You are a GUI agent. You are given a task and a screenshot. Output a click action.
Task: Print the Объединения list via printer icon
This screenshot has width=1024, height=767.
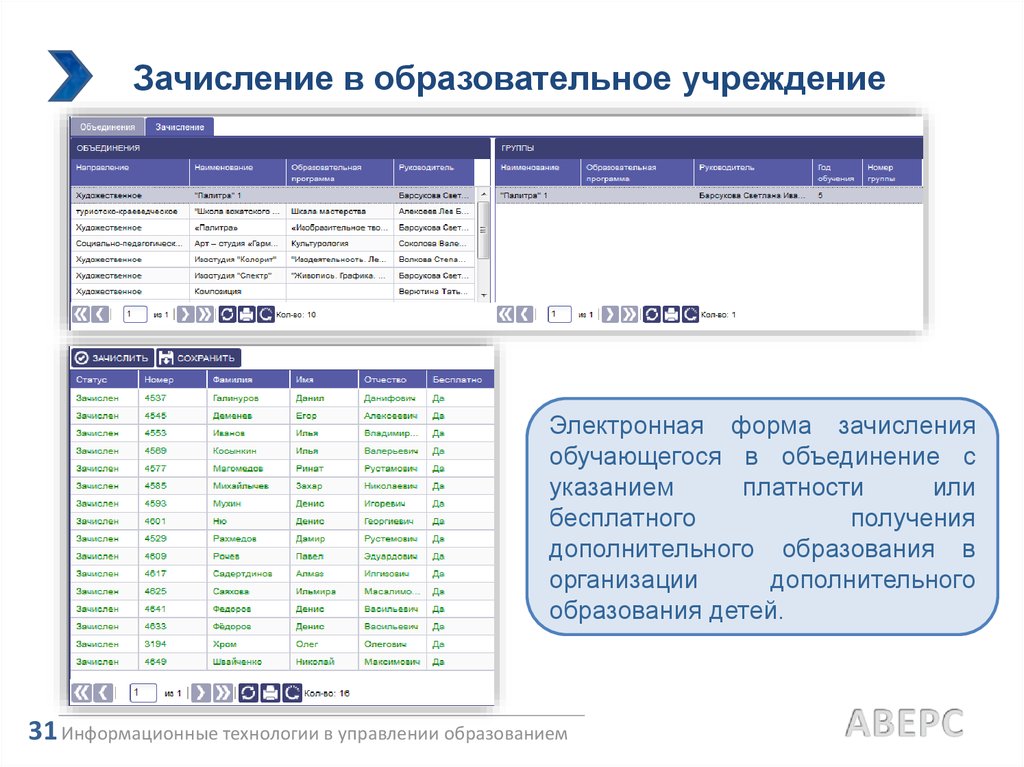247,314
